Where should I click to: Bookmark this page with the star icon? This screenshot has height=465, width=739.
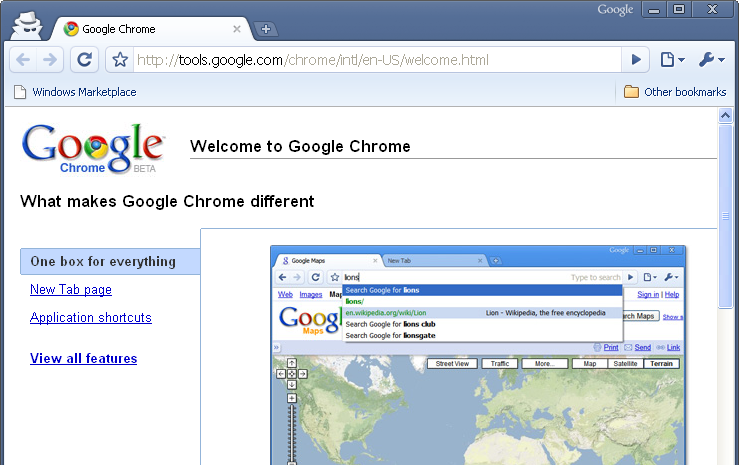pos(120,60)
